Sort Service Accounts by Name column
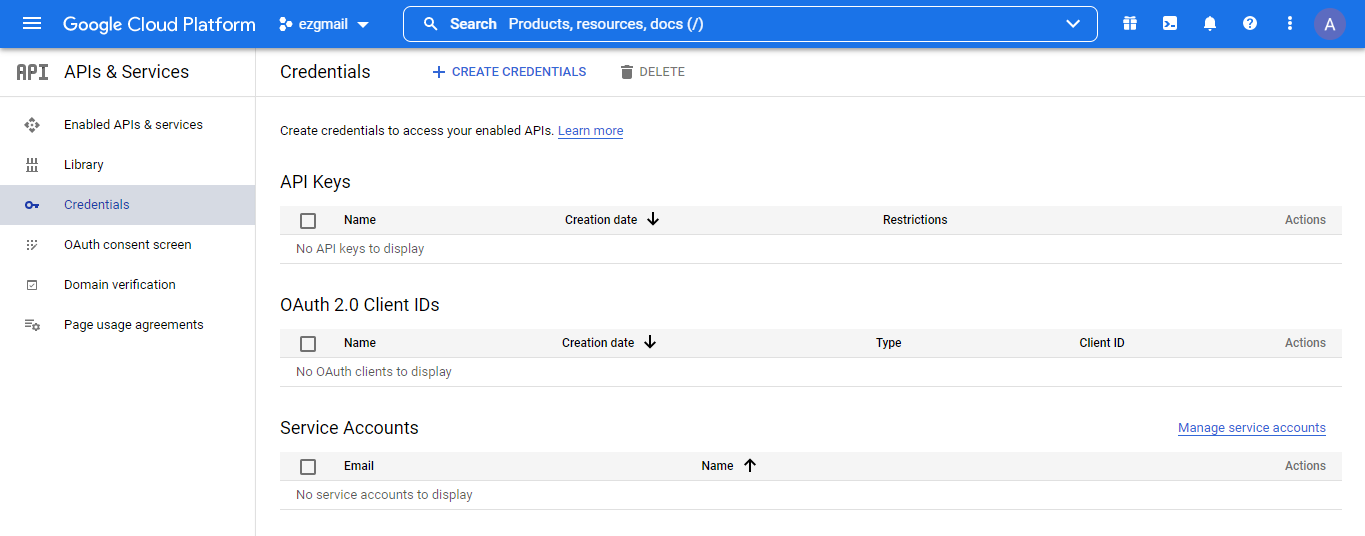The width and height of the screenshot is (1365, 536). (x=717, y=466)
